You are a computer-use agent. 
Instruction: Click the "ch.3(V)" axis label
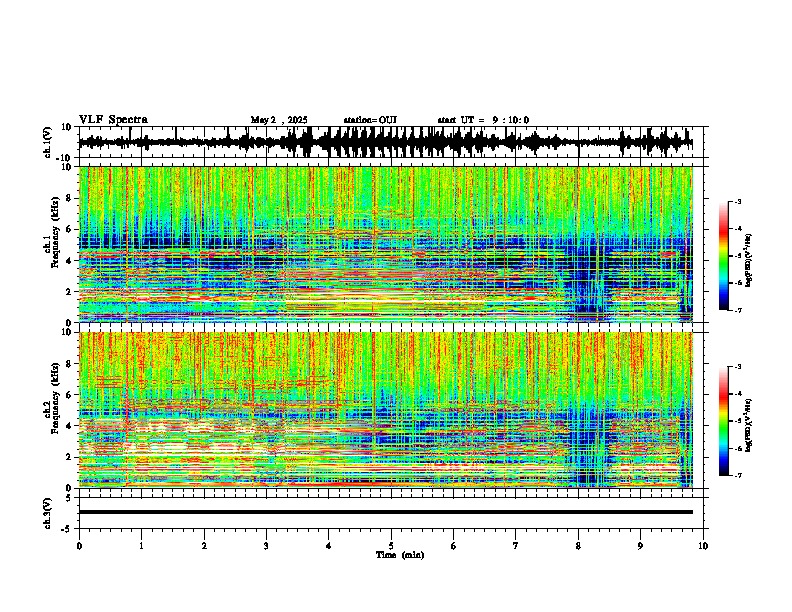click(x=48, y=513)
